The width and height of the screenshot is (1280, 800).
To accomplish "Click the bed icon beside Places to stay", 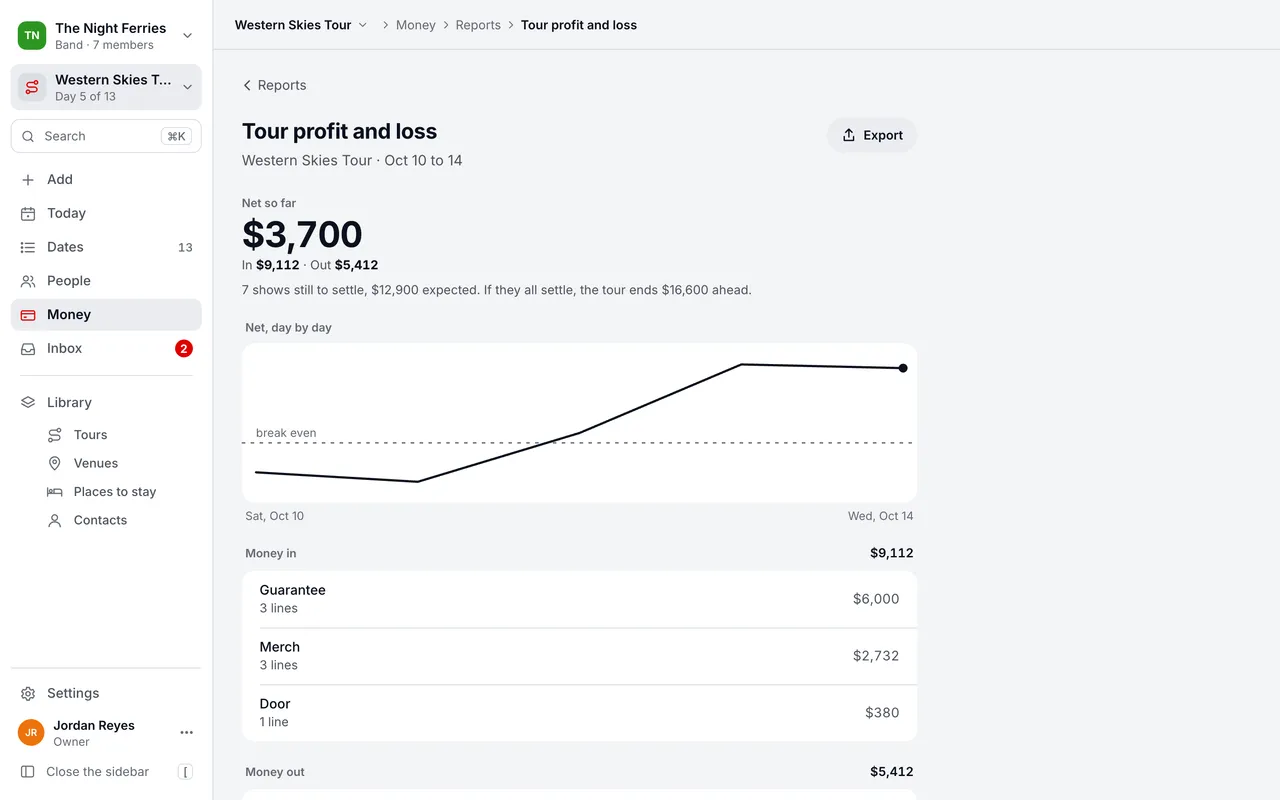I will tap(55, 492).
